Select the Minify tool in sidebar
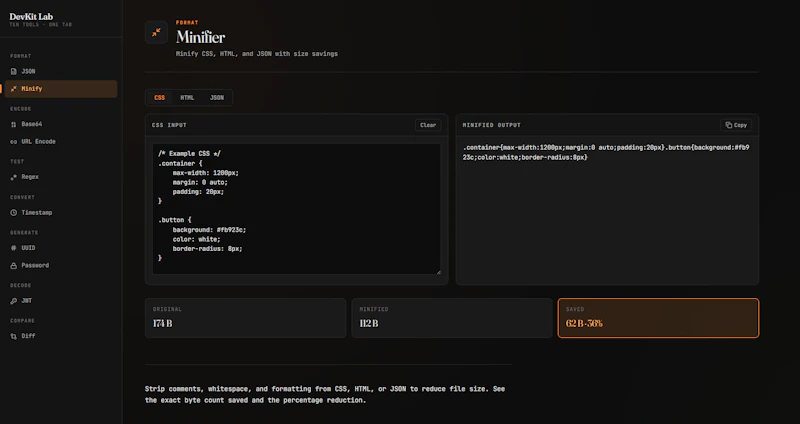Image resolution: width=800 pixels, height=424 pixels. pyautogui.click(x=61, y=89)
